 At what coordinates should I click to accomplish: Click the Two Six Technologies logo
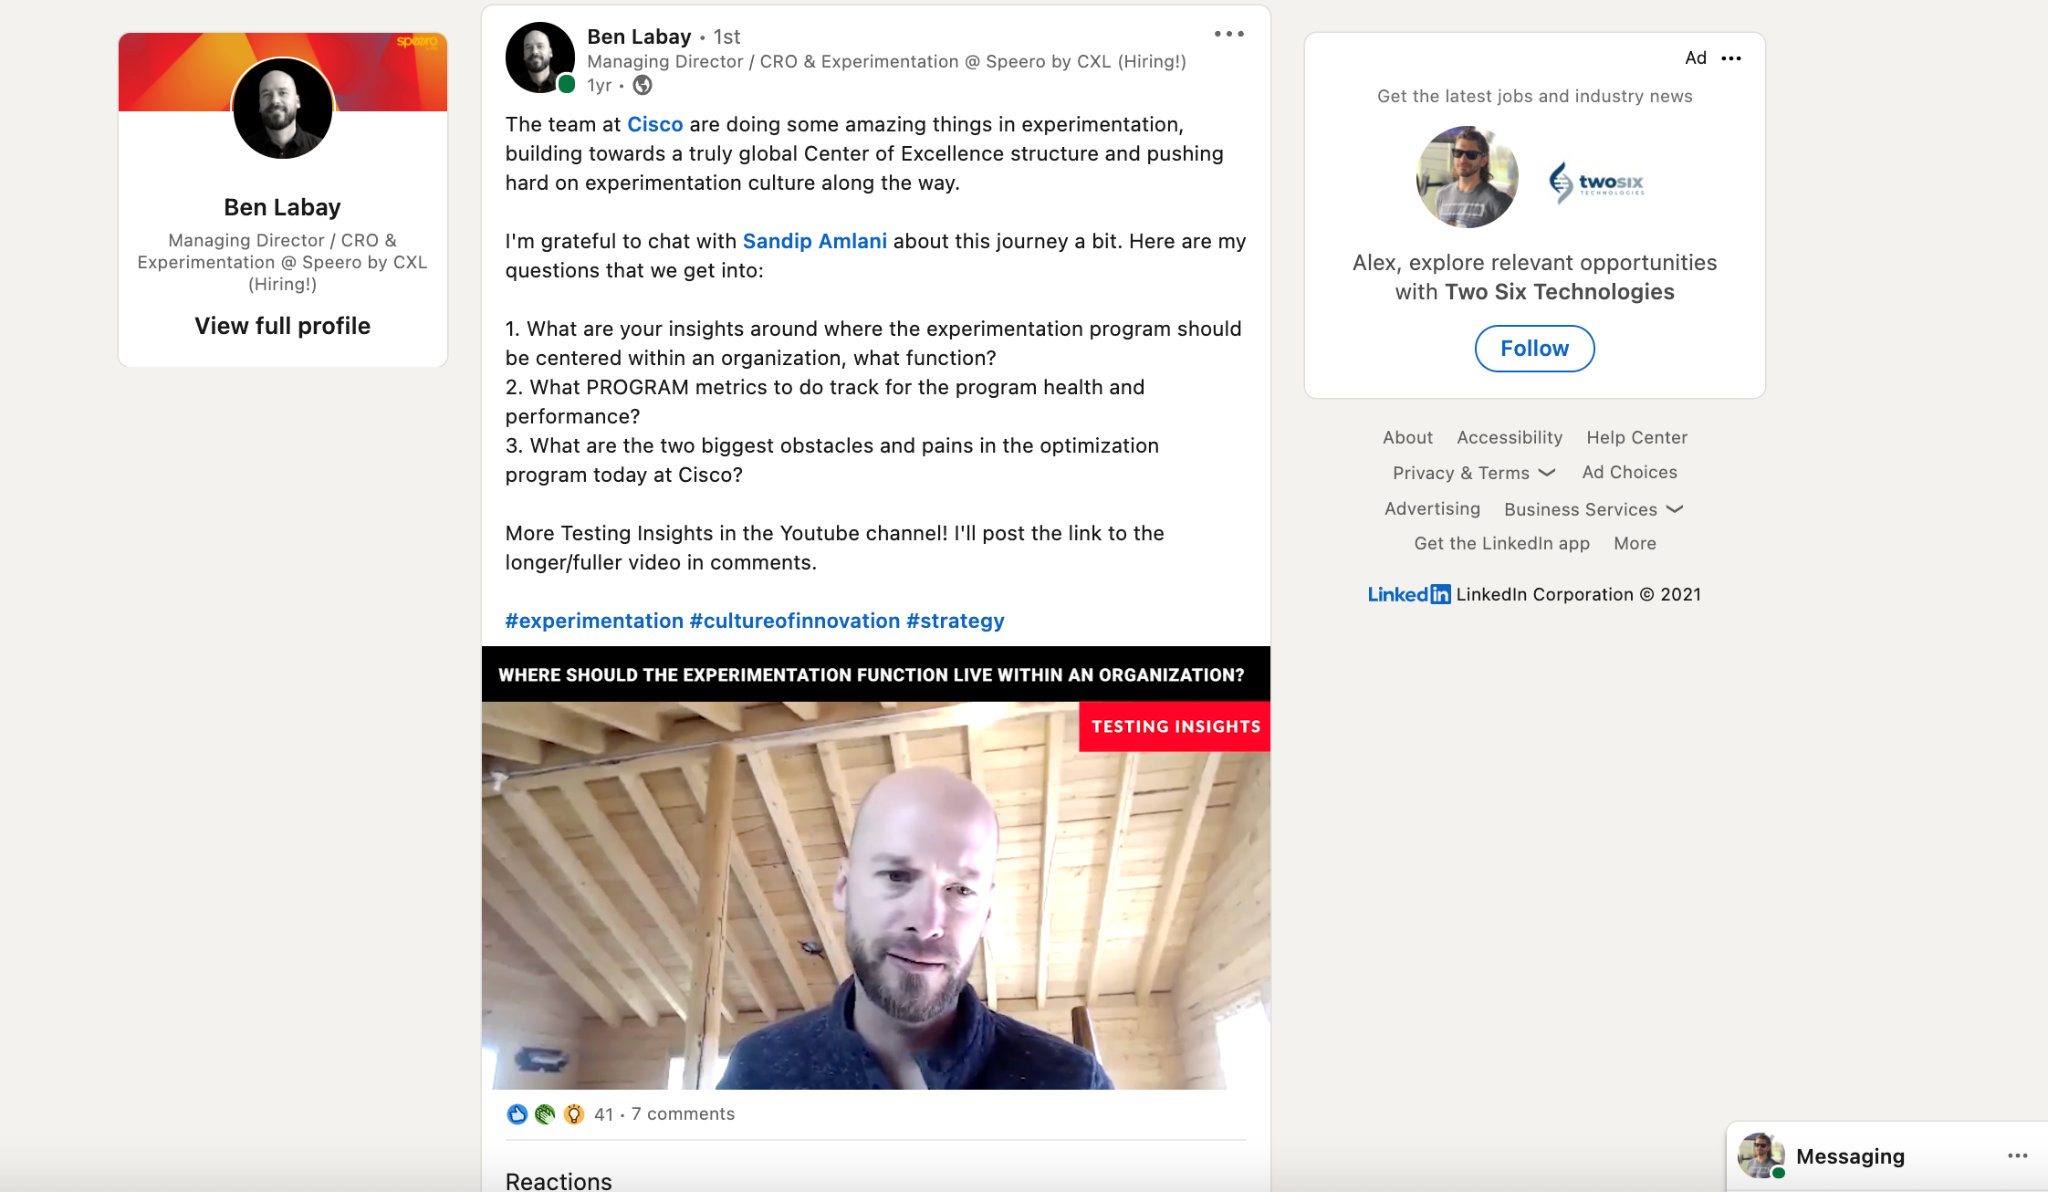click(x=1597, y=182)
